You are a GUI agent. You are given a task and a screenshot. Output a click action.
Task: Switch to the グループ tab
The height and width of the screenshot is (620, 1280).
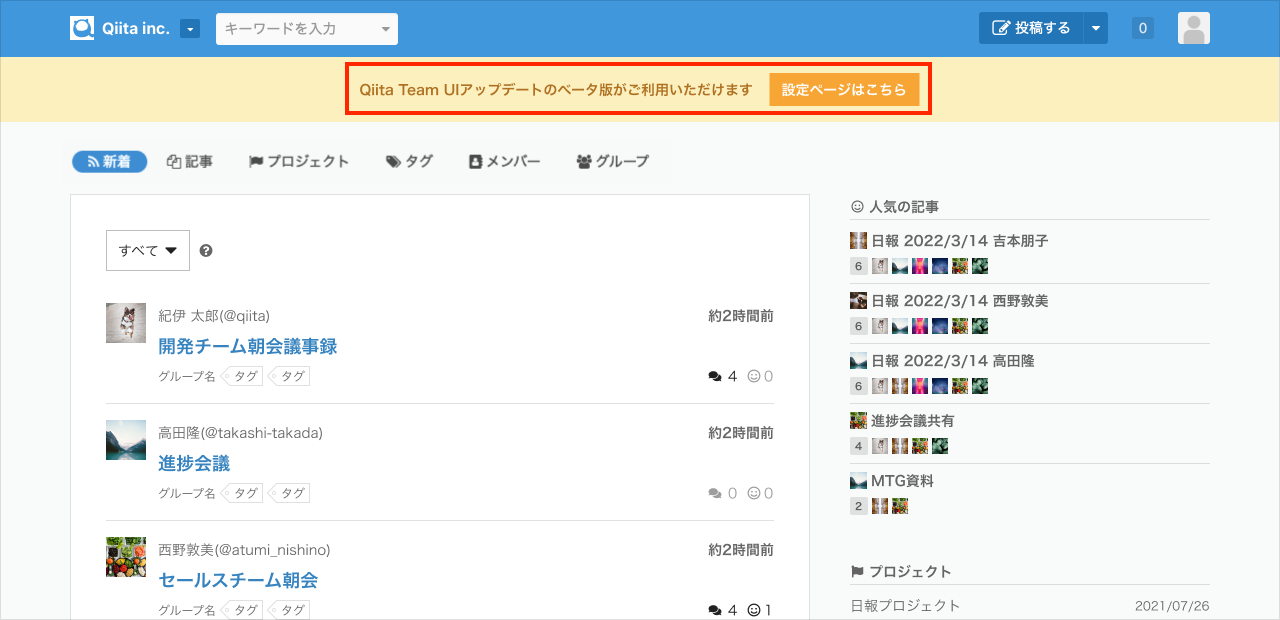click(x=613, y=161)
